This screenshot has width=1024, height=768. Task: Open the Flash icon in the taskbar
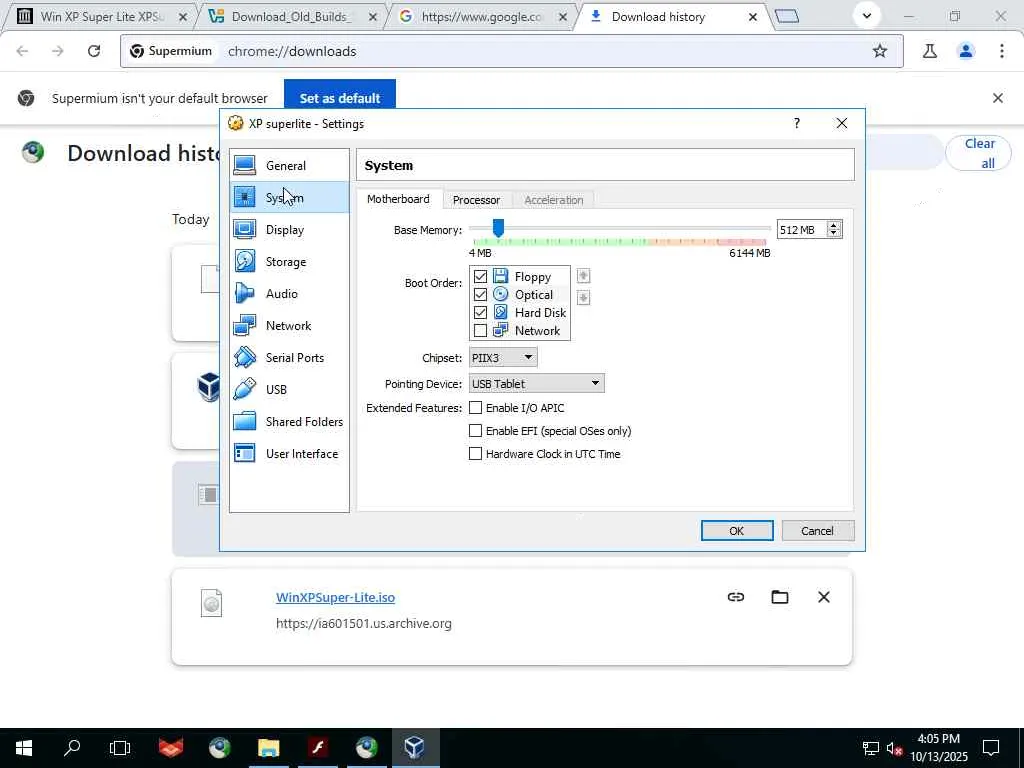tap(317, 747)
